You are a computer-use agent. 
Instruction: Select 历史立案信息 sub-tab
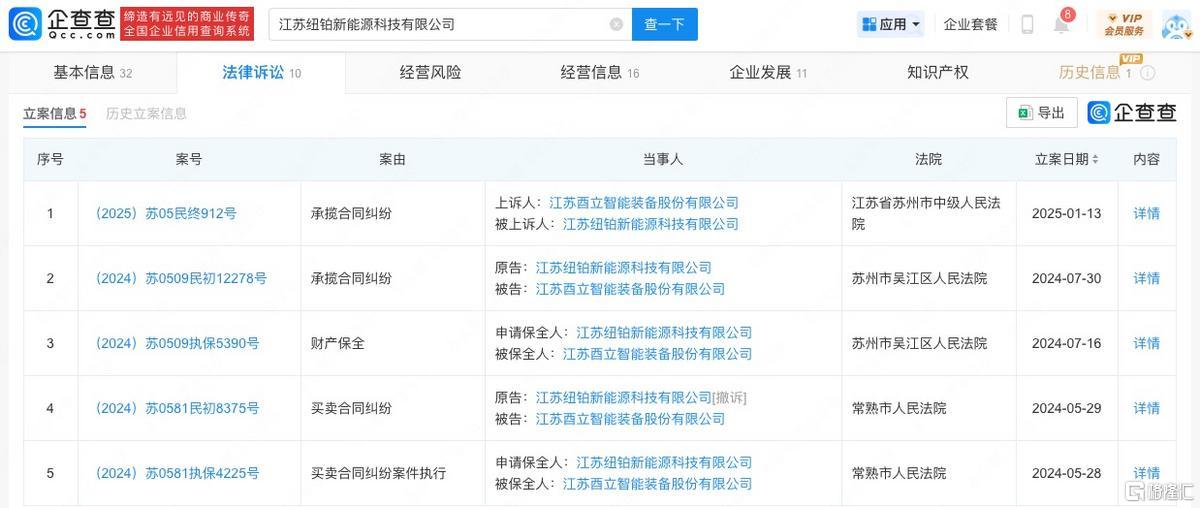pos(146,114)
